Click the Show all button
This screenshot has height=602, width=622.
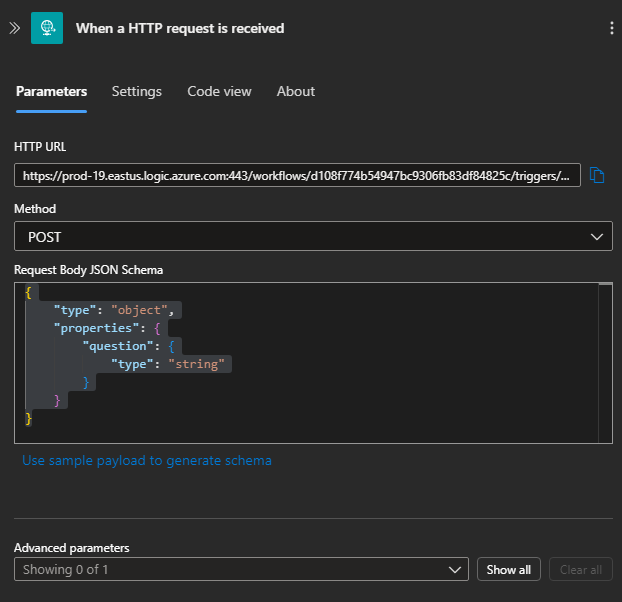(x=509, y=569)
